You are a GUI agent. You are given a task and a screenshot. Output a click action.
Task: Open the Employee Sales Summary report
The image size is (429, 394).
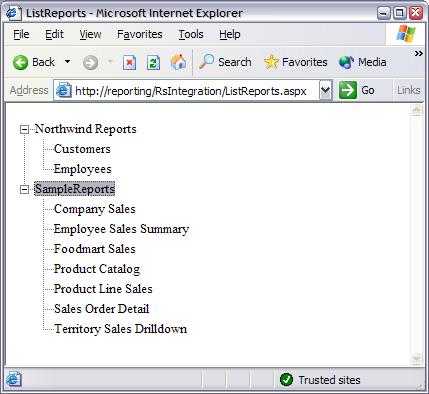point(121,229)
